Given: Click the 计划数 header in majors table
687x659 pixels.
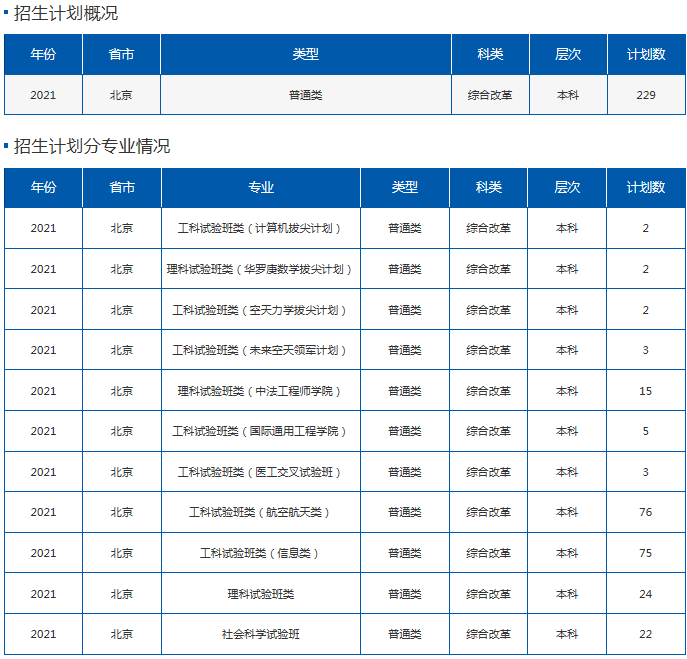Looking at the screenshot, I should click(646, 188).
